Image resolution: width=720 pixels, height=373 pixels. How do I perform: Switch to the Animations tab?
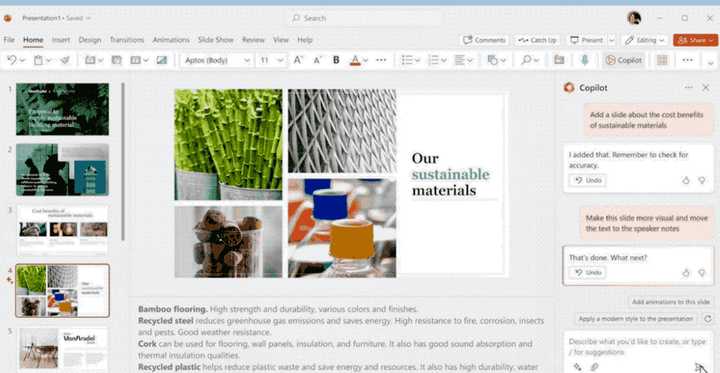click(x=171, y=40)
